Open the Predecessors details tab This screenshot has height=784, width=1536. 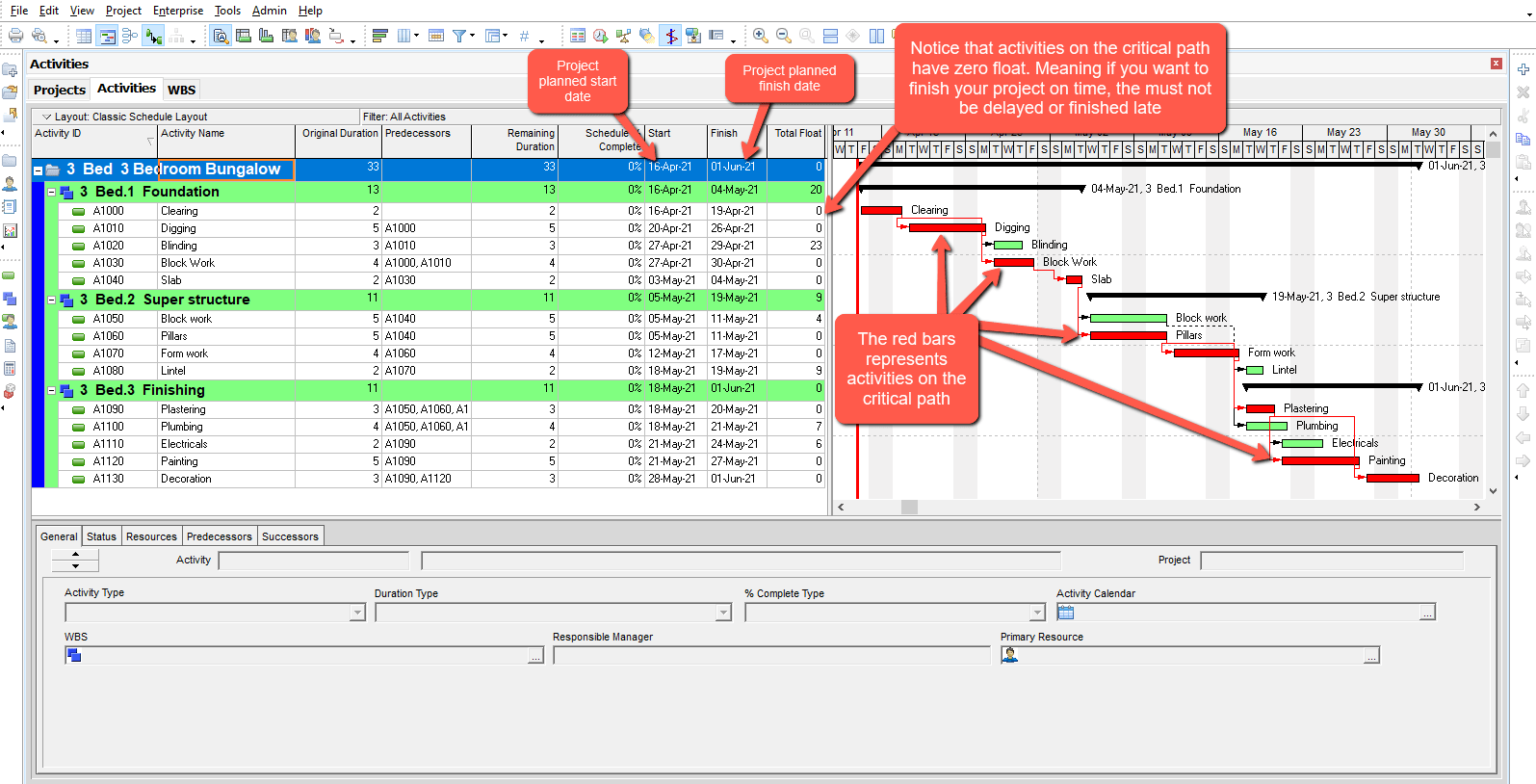coord(219,536)
